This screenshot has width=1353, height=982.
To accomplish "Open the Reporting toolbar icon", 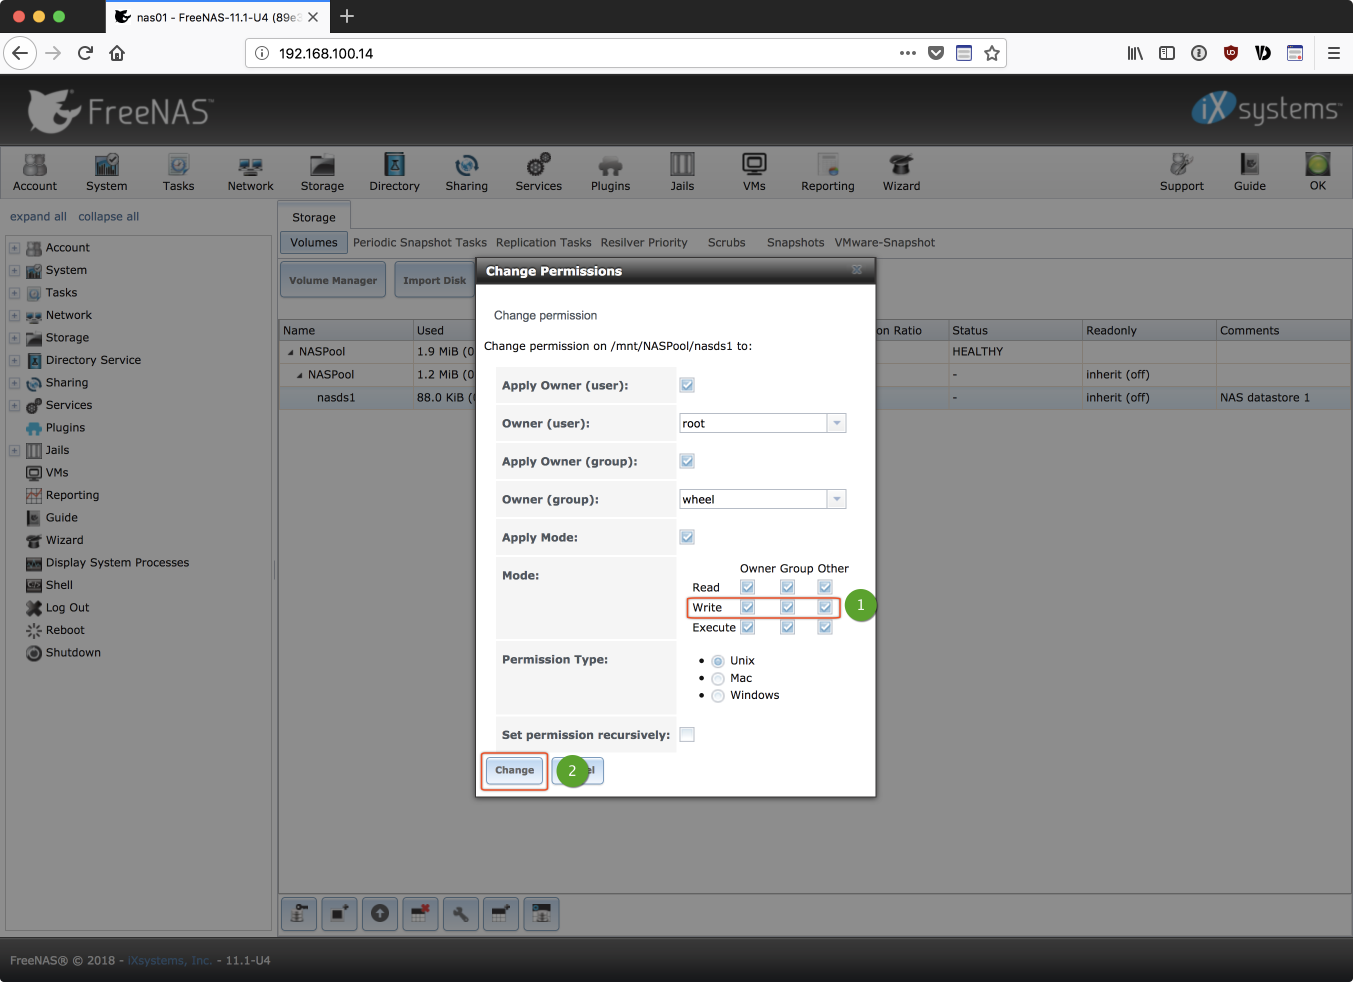I will tap(827, 172).
